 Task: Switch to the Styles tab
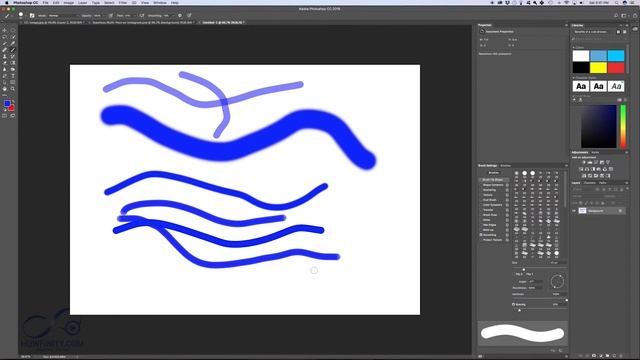(x=595, y=152)
